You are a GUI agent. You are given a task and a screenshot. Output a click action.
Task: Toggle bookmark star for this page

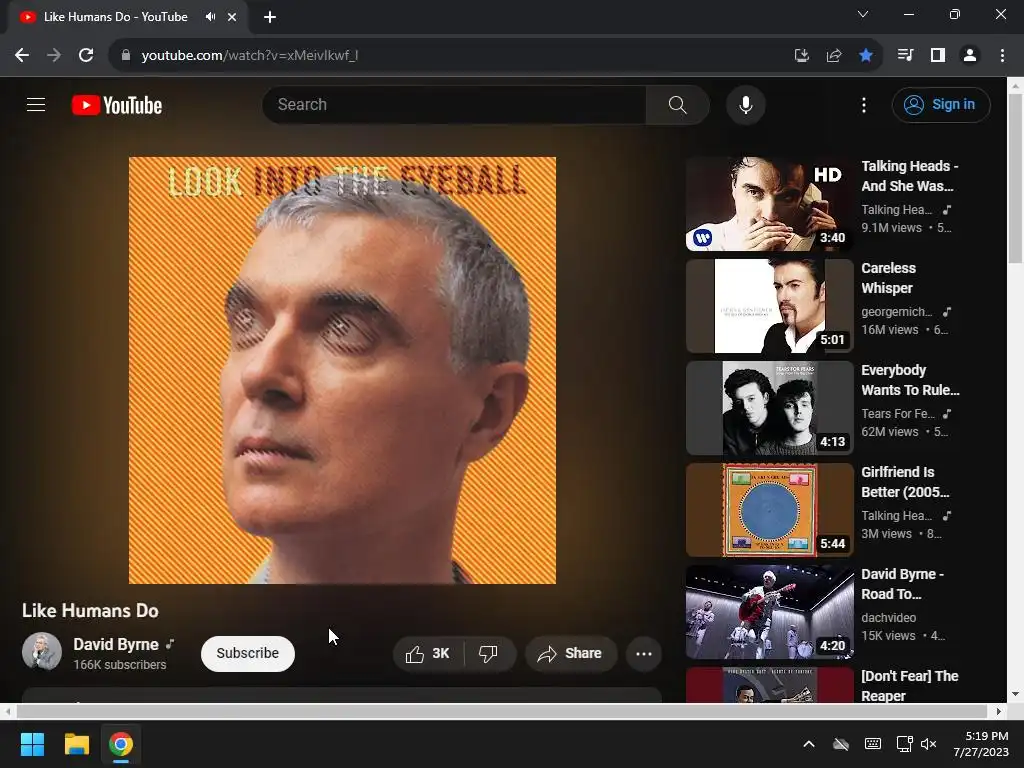(866, 56)
